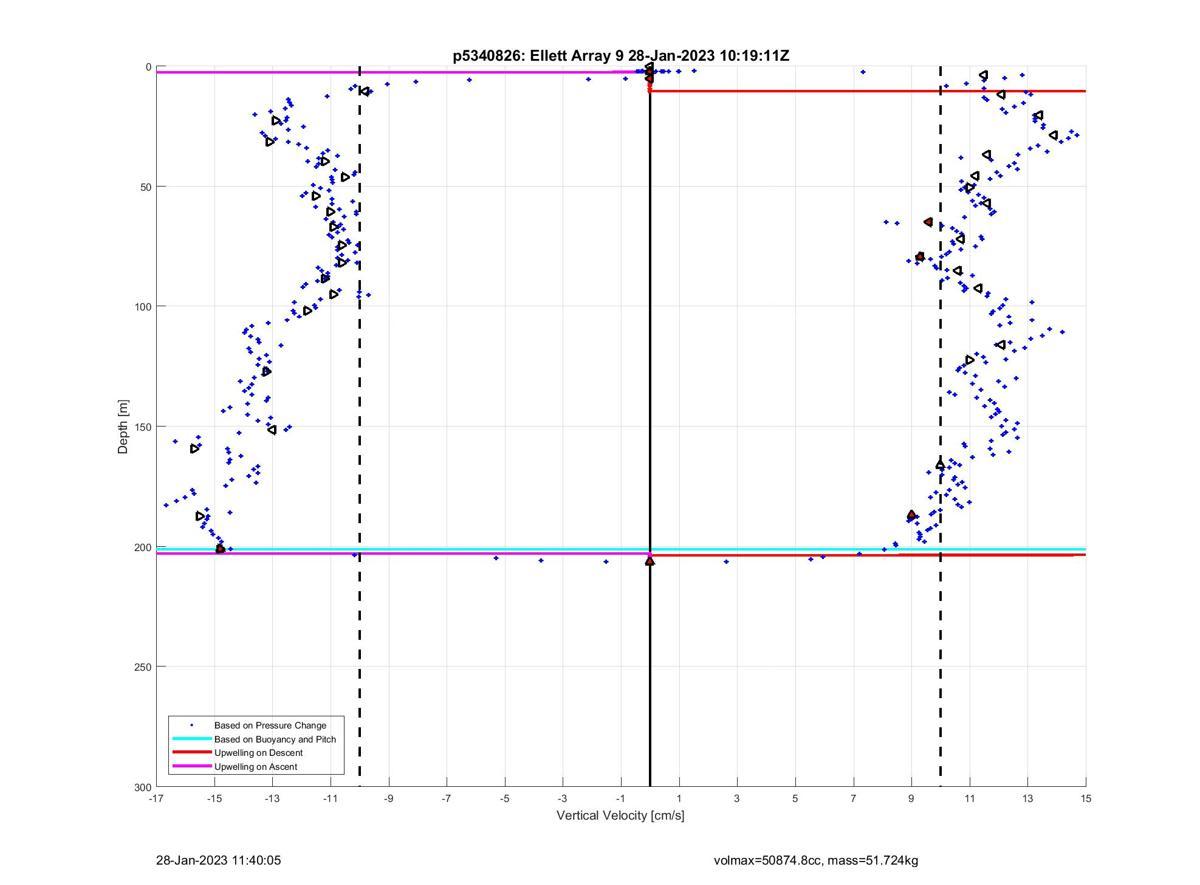Image resolution: width=1200 pixels, height=885 pixels.
Task: Click the depth tick label 150
Action: coord(142,427)
